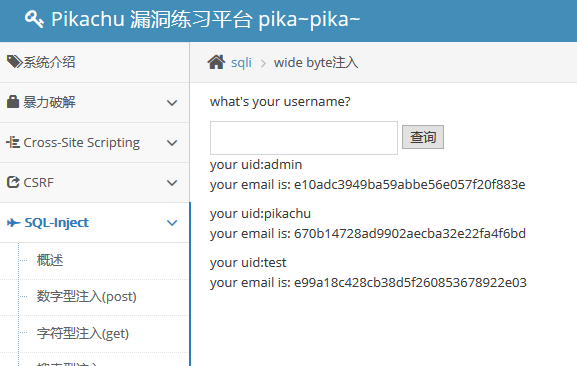
Task: Click the CSRF share icon
Action: [x=13, y=182]
